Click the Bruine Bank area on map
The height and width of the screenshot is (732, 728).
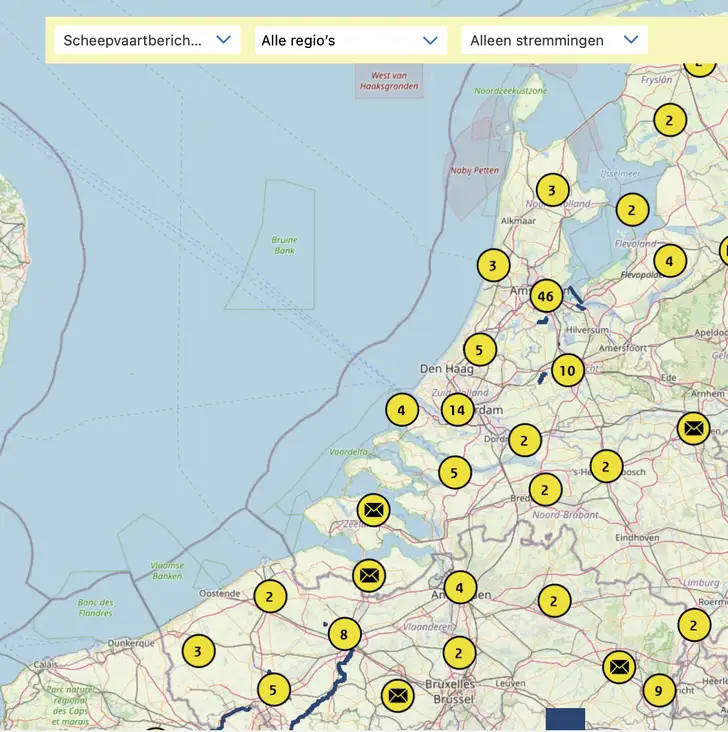point(285,245)
